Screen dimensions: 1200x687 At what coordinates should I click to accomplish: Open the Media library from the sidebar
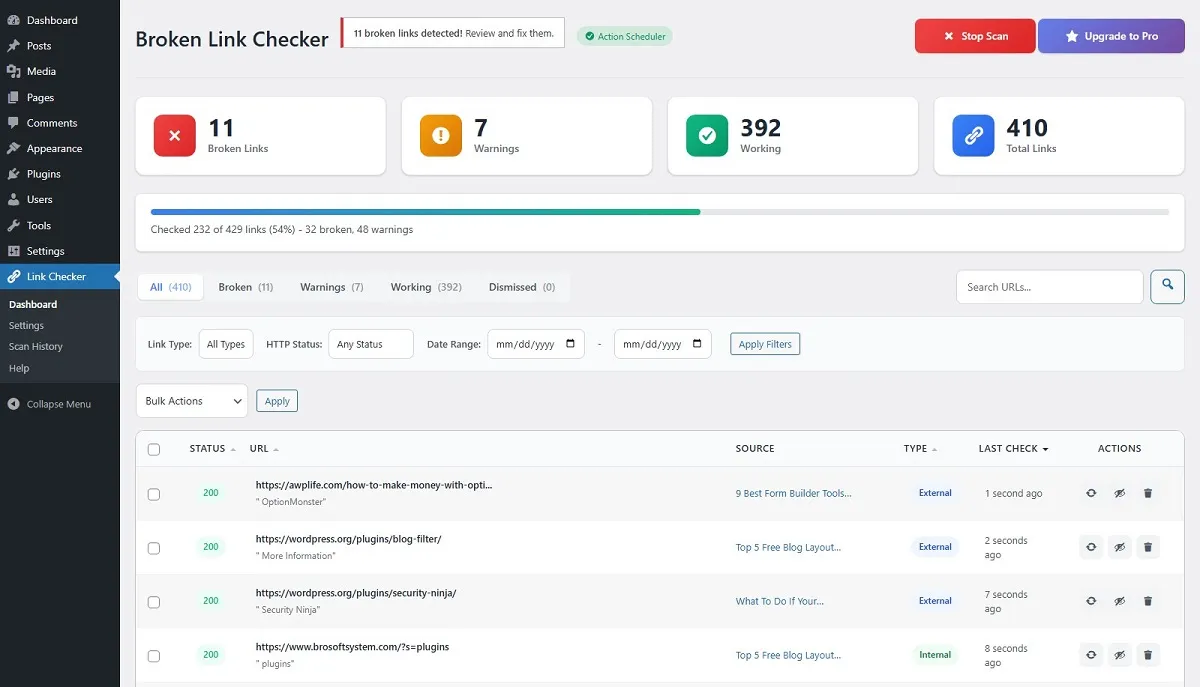(x=40, y=71)
